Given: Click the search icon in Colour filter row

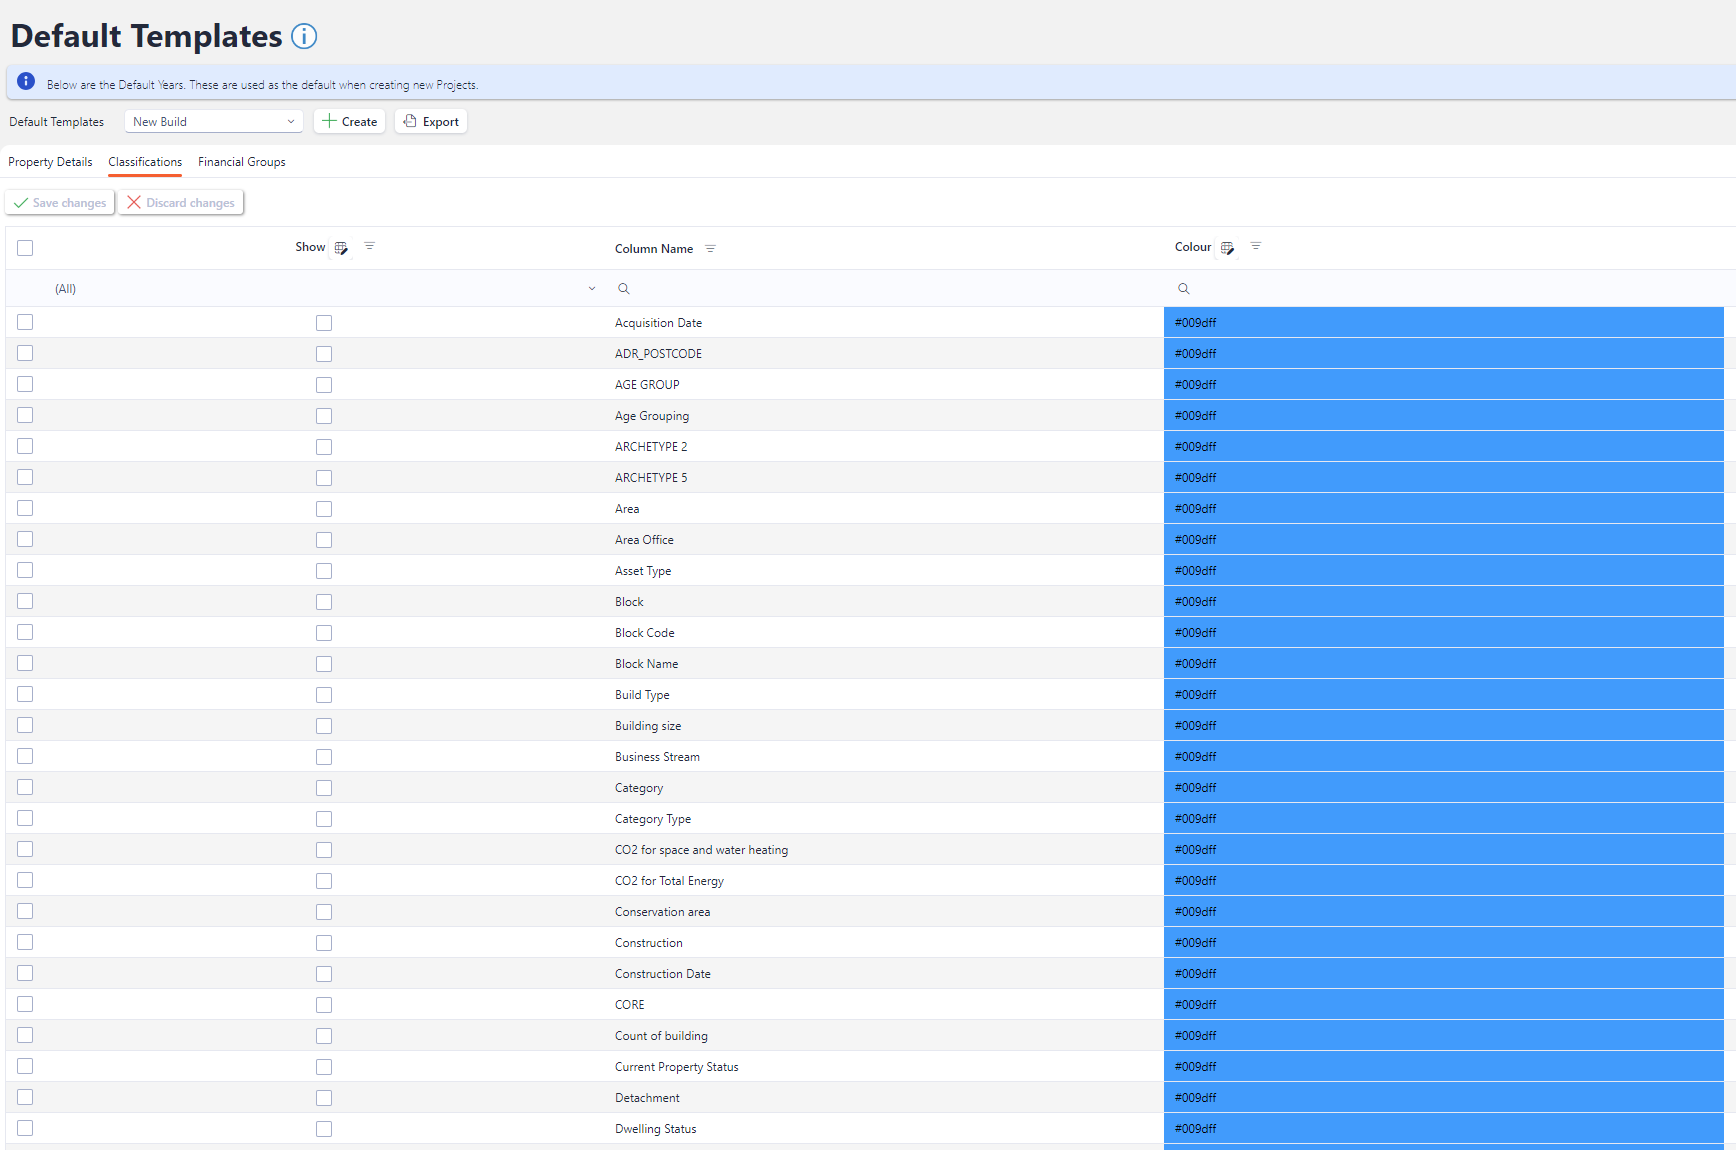Looking at the screenshot, I should (x=1184, y=289).
